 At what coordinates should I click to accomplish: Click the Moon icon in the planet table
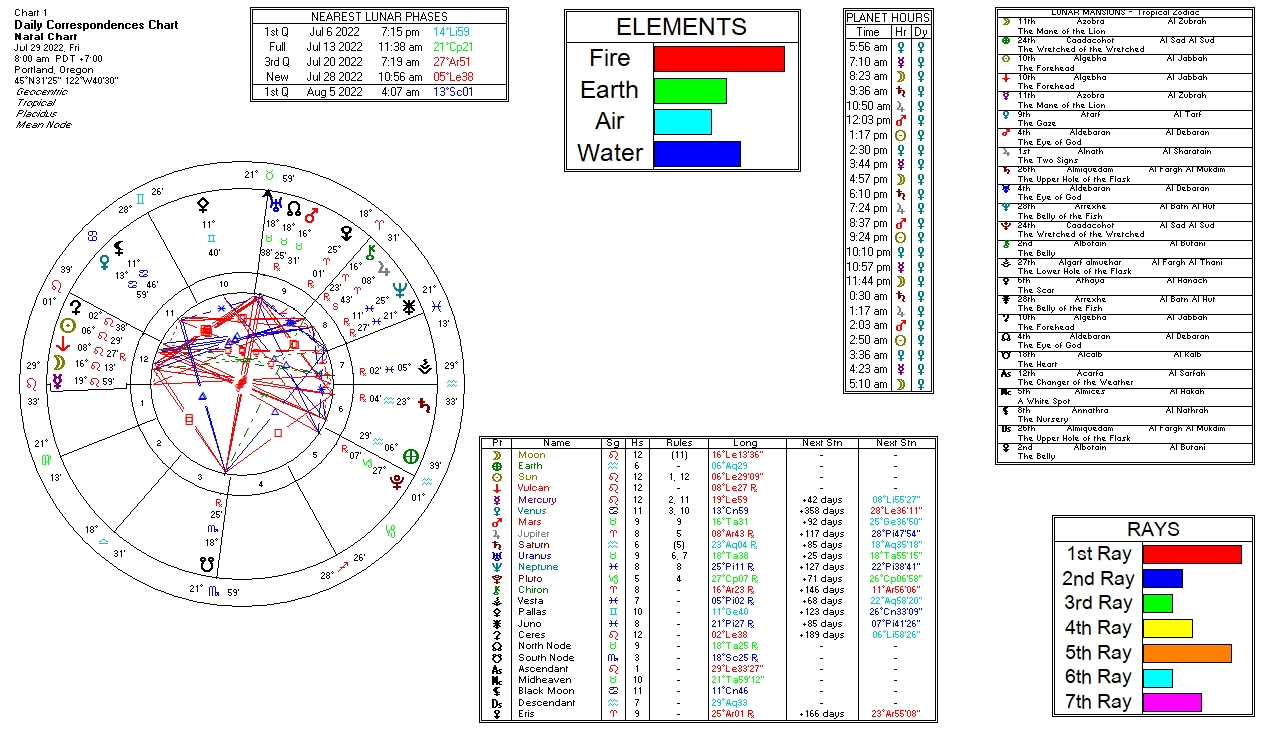pyautogui.click(x=498, y=455)
